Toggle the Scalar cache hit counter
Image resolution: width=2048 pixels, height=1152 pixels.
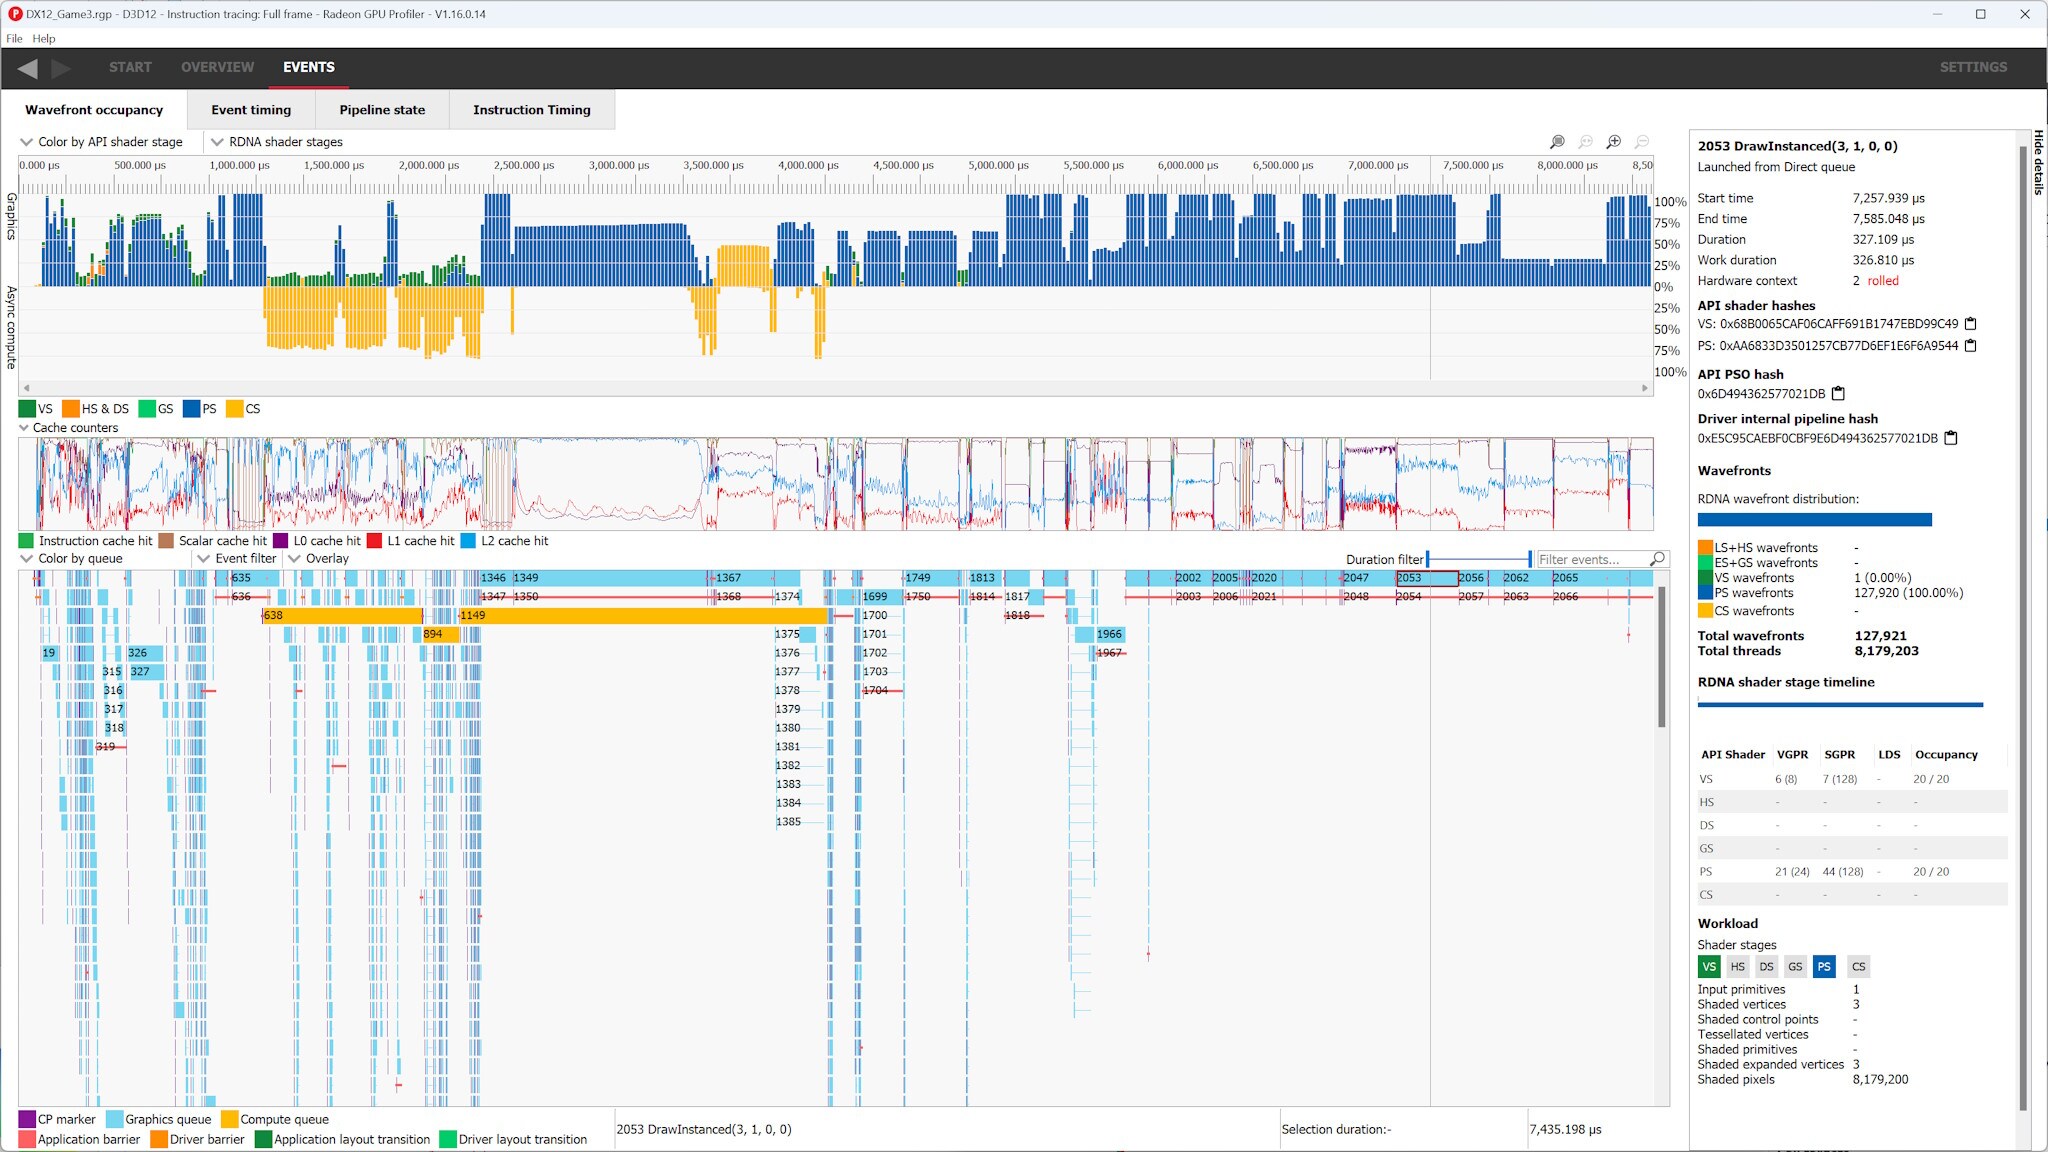pyautogui.click(x=213, y=541)
